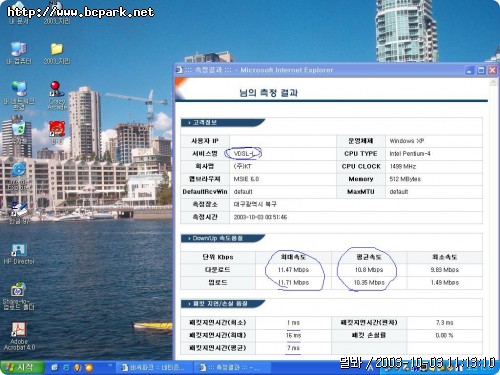Click the '10.8 Mbps' average download speed
This screenshot has height=375, width=500.
369,270
